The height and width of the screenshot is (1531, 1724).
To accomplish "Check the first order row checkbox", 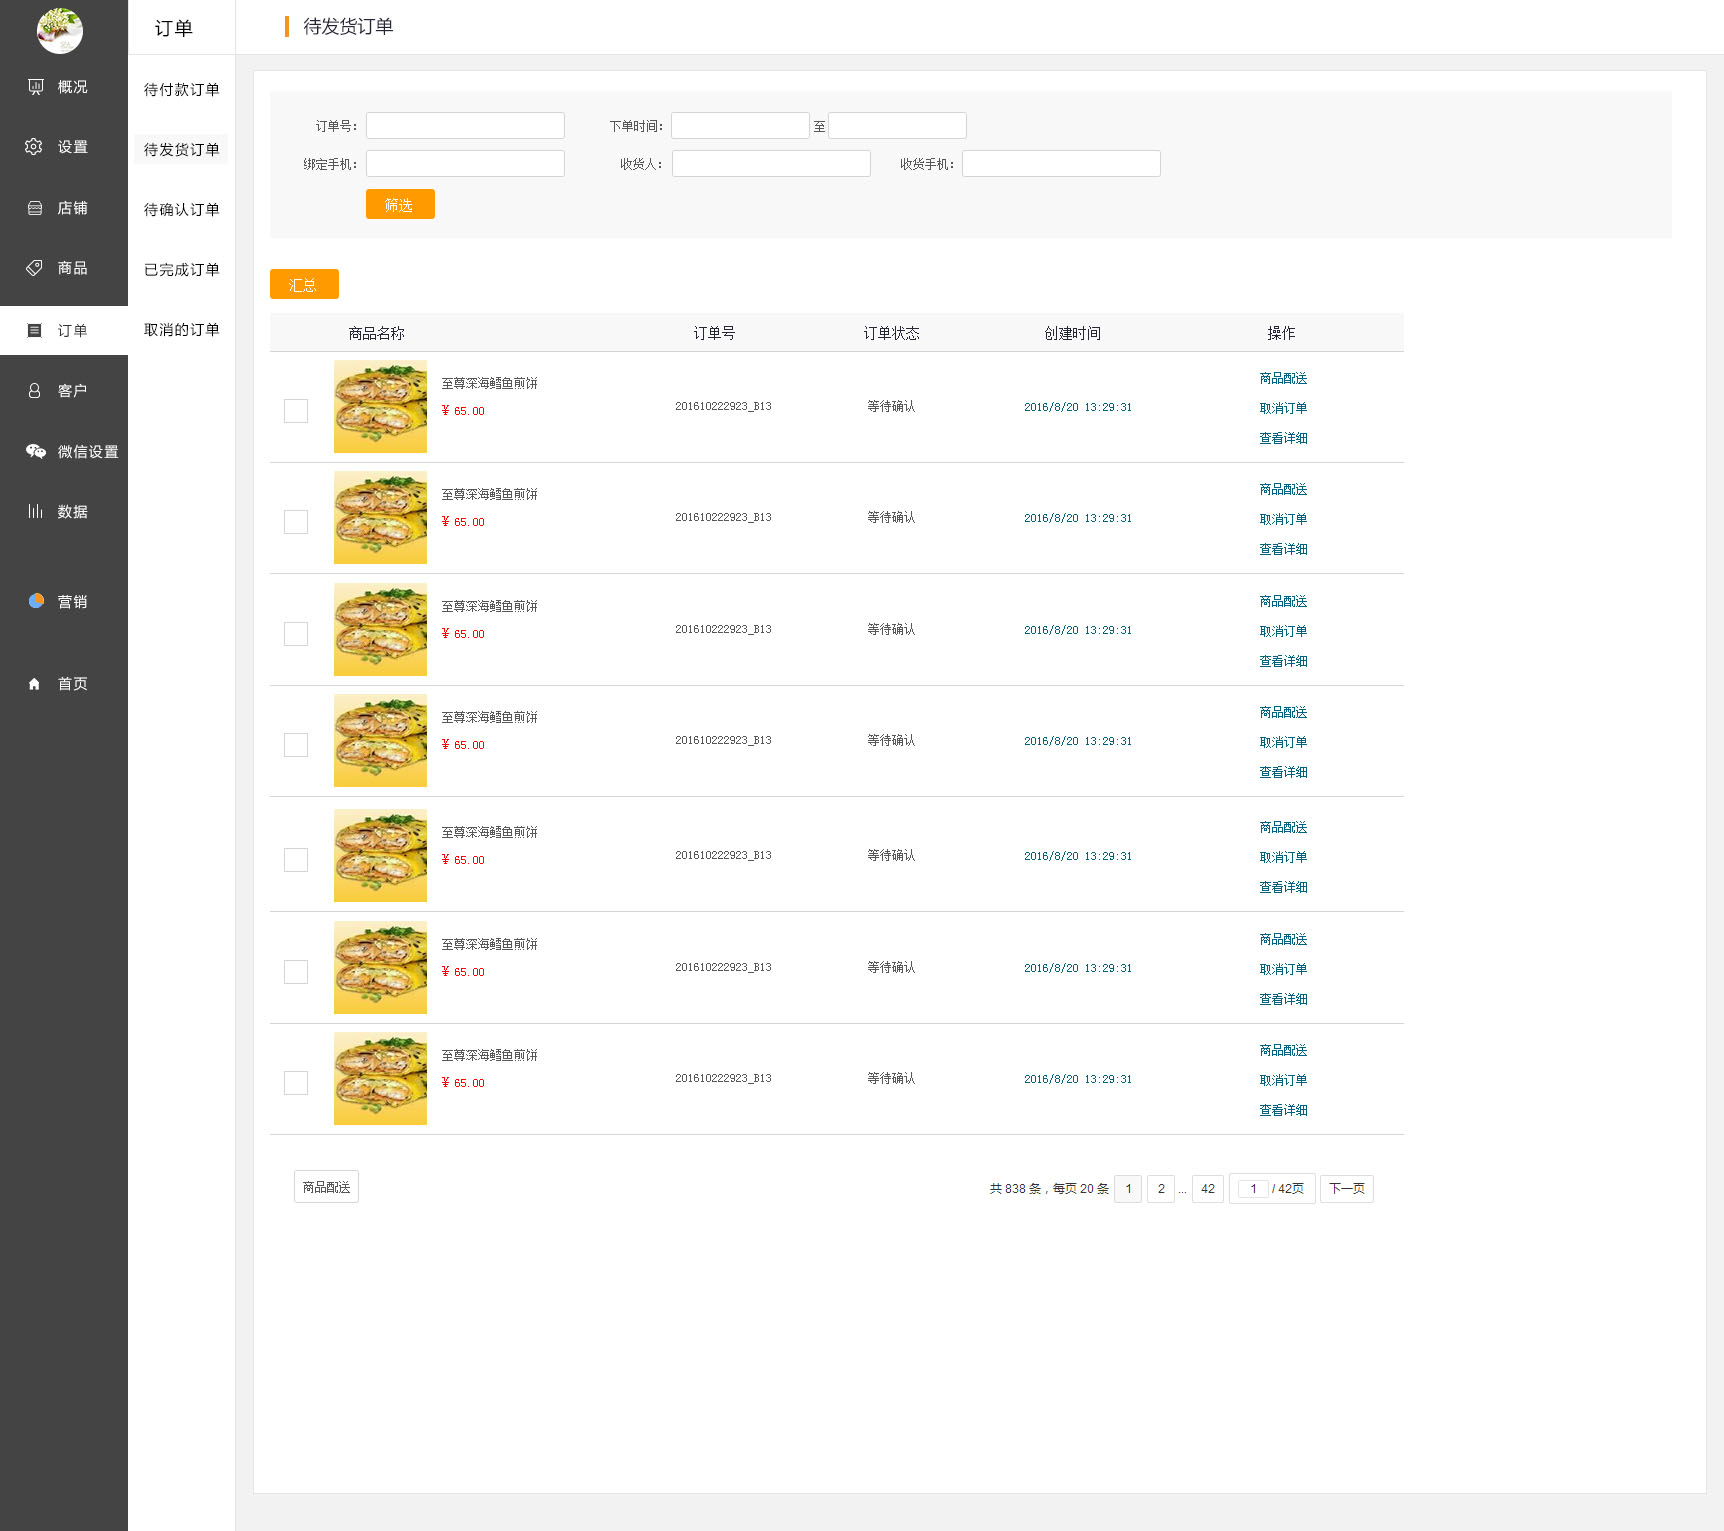I will coord(296,411).
